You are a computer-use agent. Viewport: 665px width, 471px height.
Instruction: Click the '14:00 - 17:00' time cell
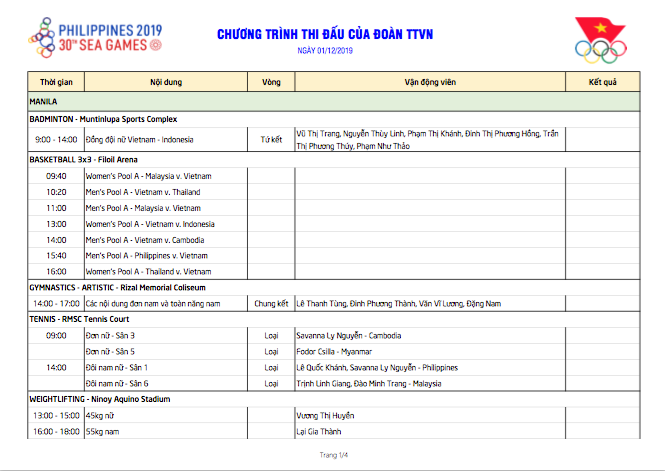tap(56, 304)
